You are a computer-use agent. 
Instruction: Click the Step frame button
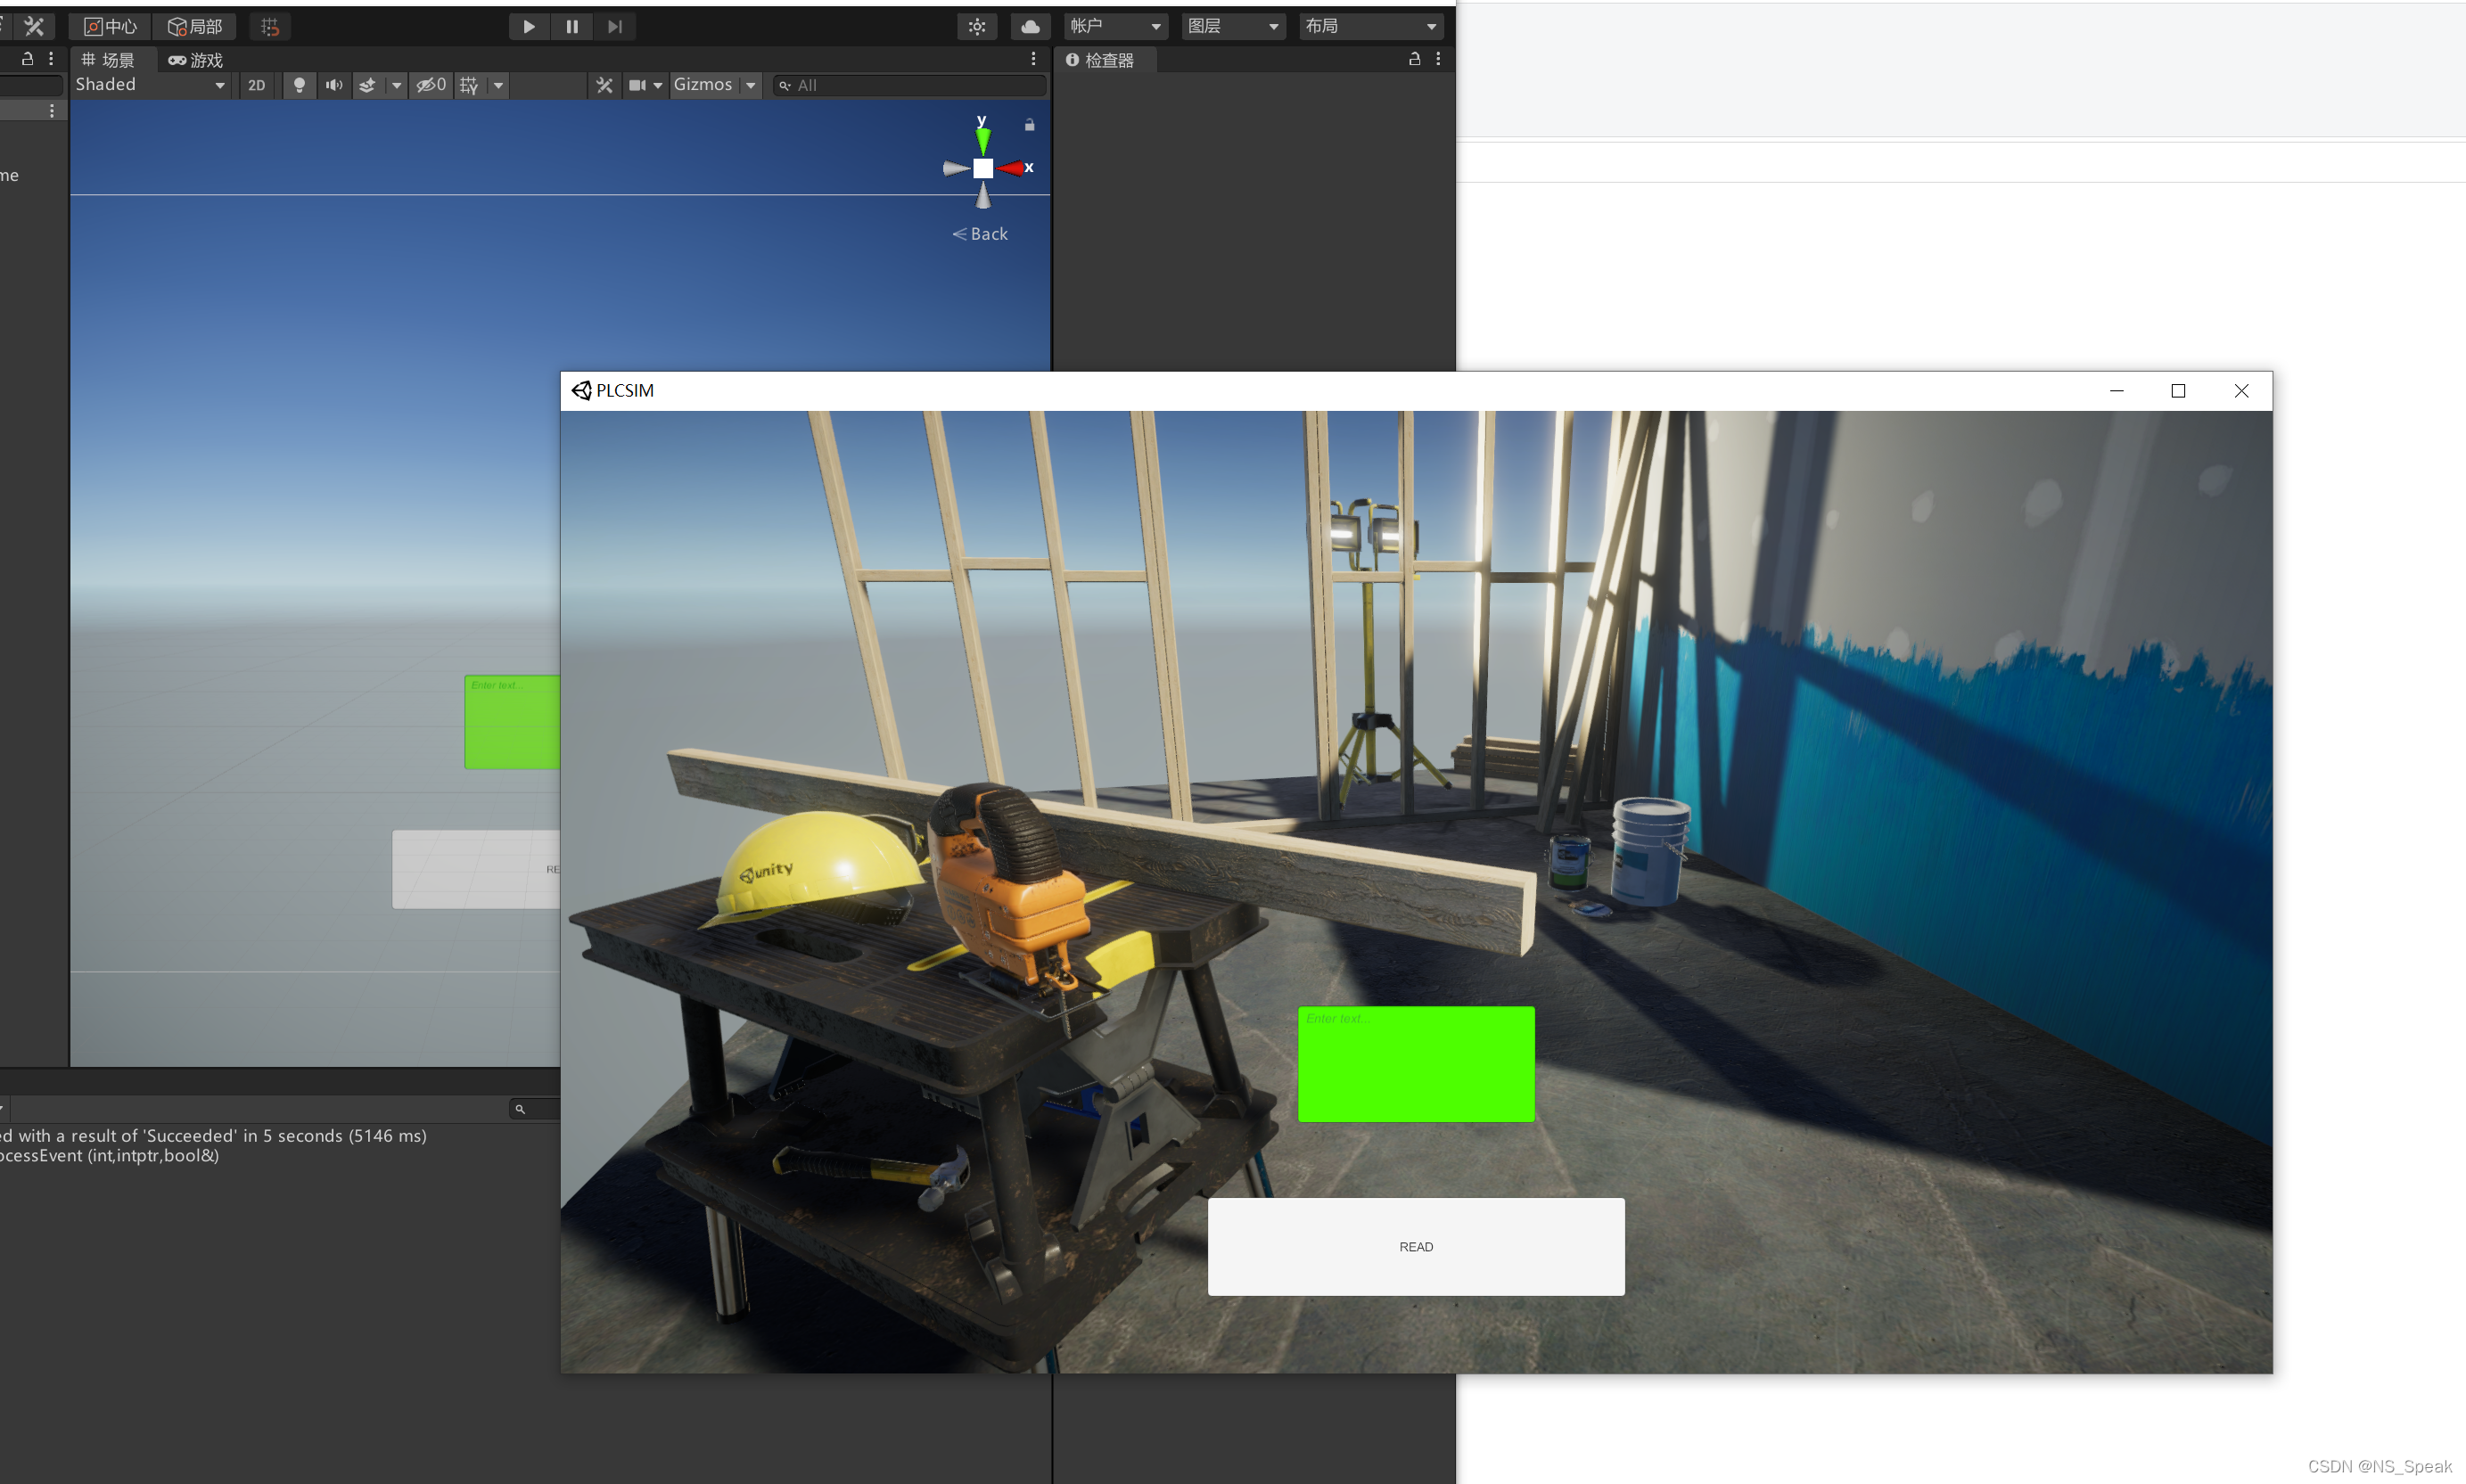(615, 27)
